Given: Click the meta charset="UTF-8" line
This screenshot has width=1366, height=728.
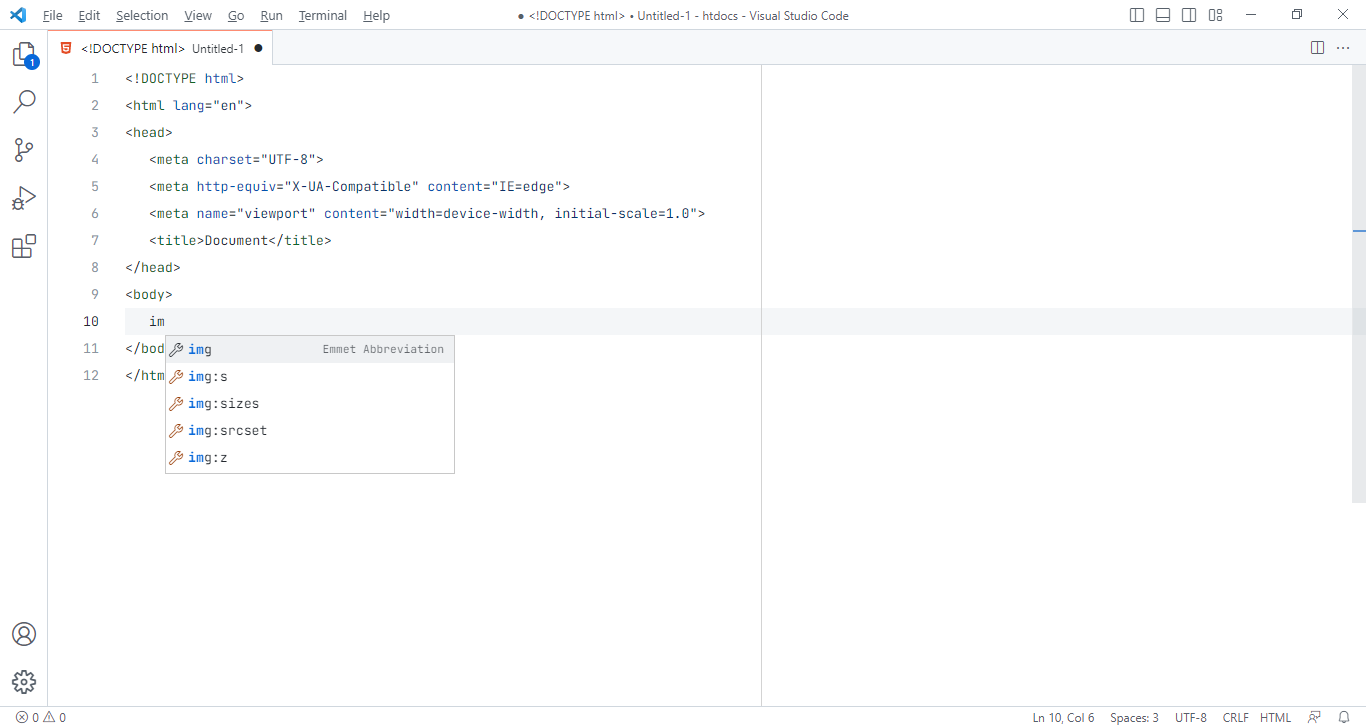Looking at the screenshot, I should tap(237, 159).
